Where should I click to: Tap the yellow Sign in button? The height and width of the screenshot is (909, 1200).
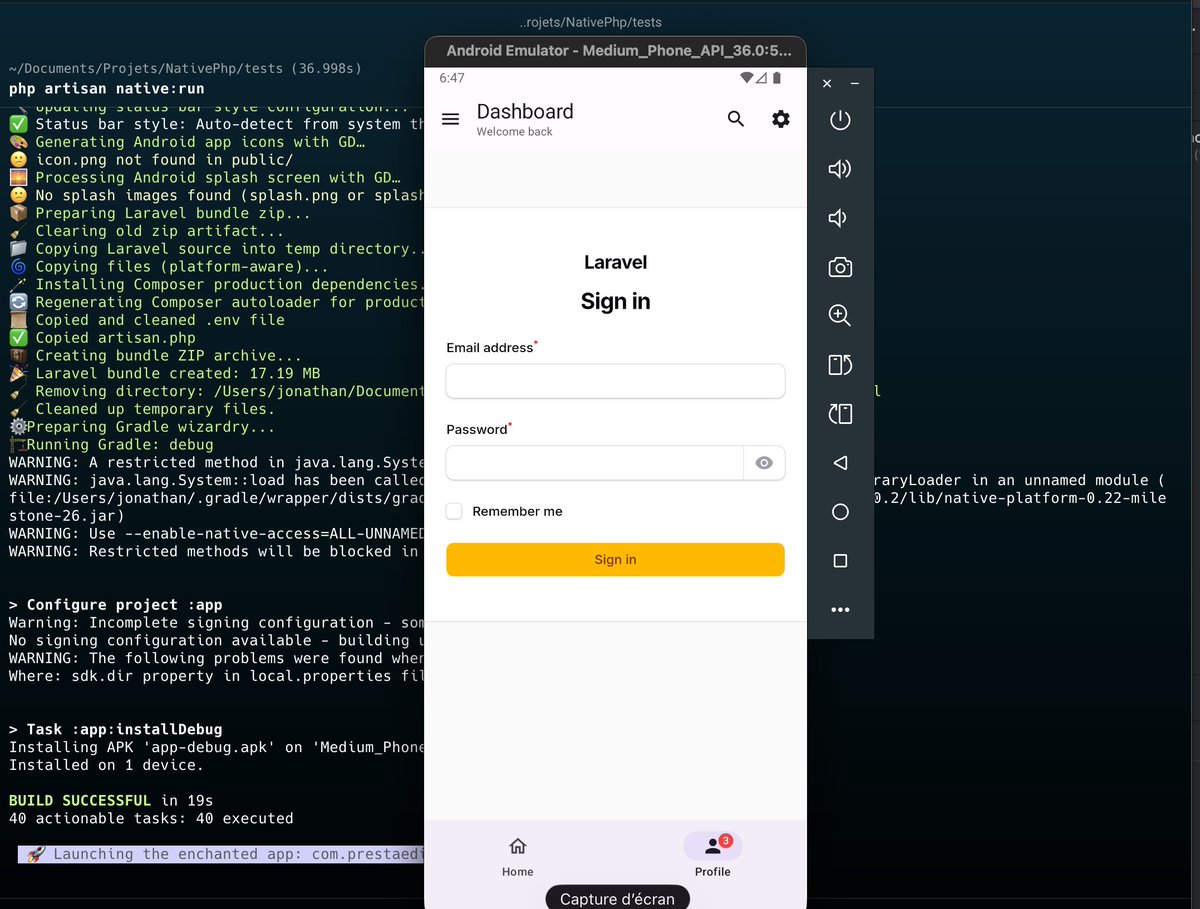[x=615, y=559]
